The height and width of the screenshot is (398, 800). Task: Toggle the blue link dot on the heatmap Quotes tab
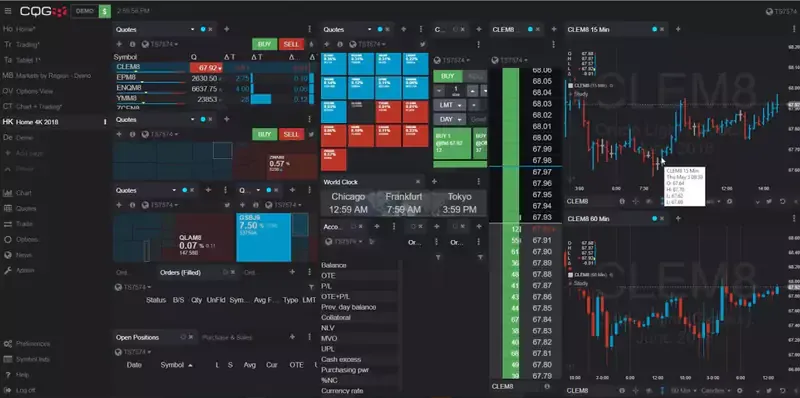tap(380, 30)
